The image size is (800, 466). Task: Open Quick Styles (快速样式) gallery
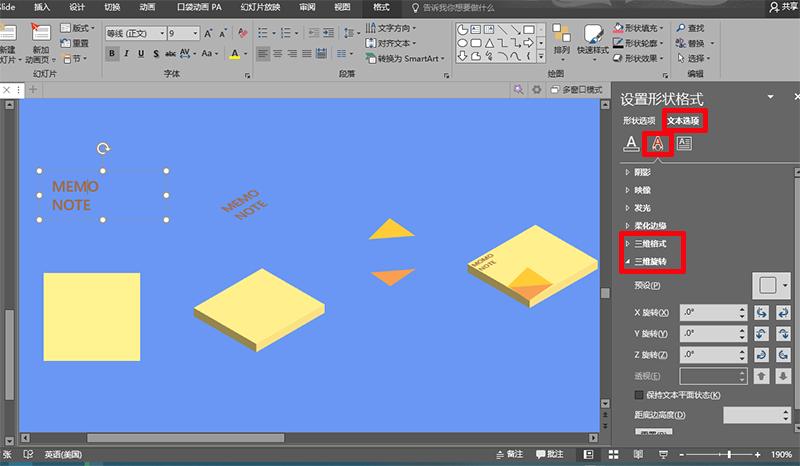593,42
